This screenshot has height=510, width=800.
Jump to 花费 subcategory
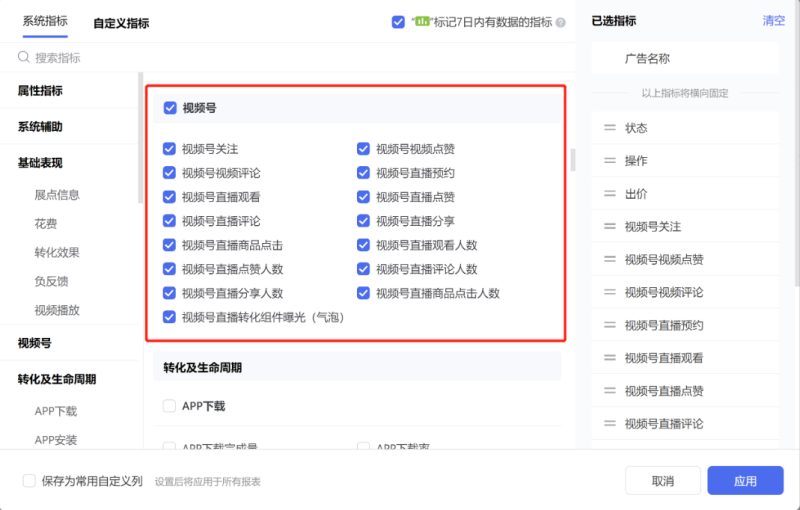46,223
